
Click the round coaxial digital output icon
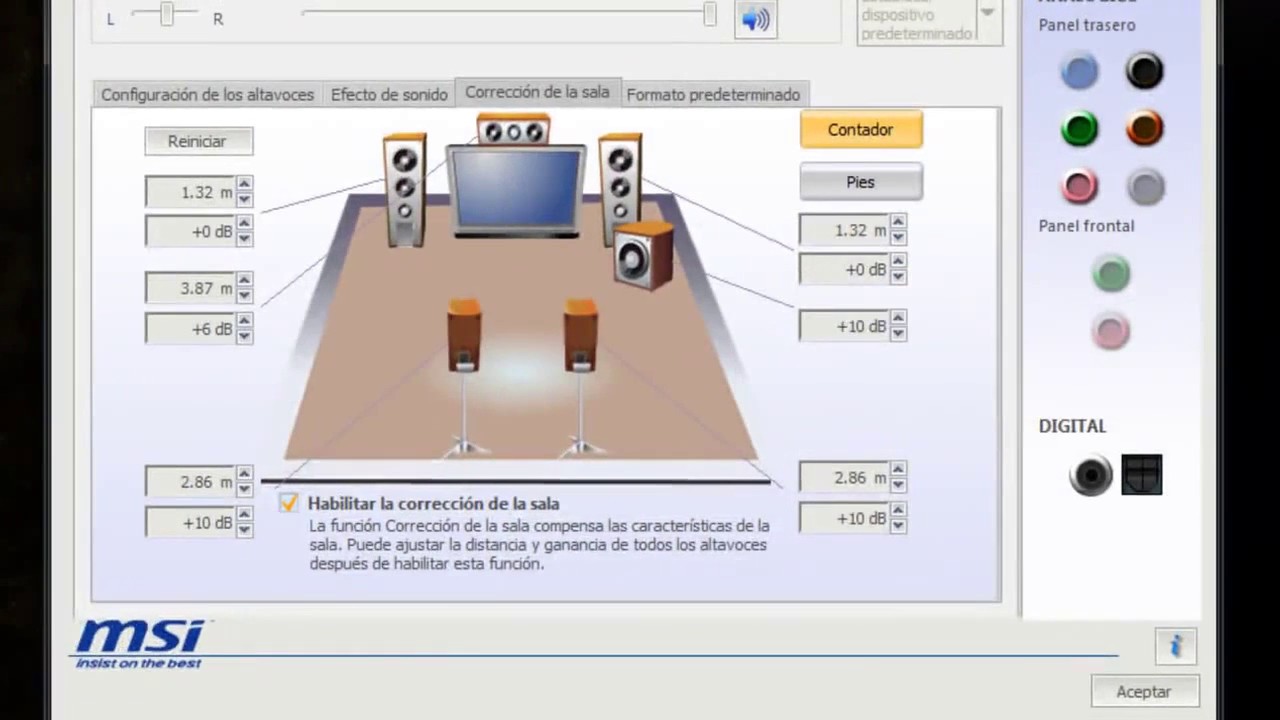[x=1090, y=475]
